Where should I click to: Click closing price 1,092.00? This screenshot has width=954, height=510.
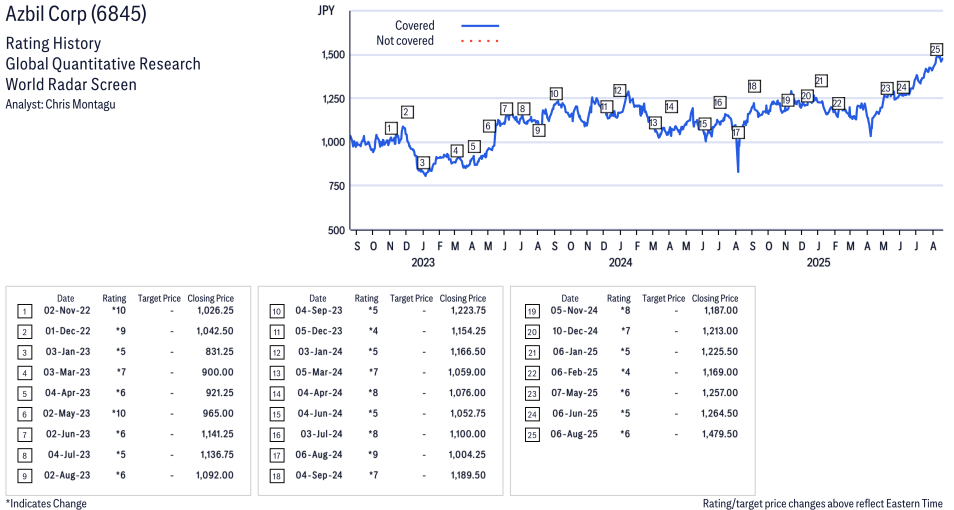tap(215, 475)
